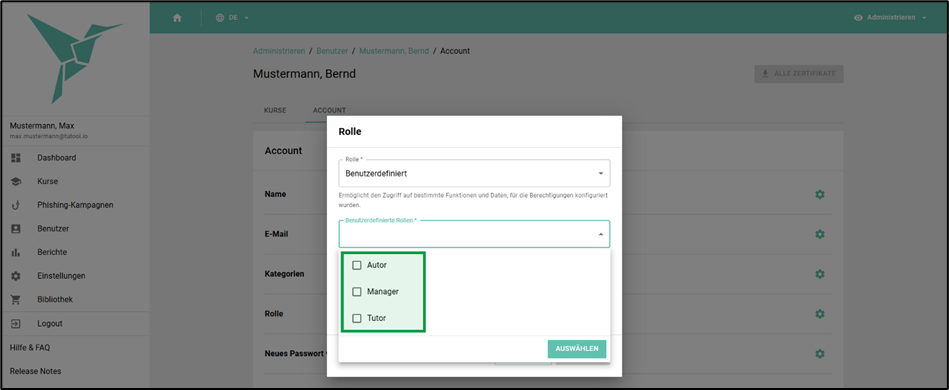Go to Phishing-Kampagnen in sidebar
The width and height of the screenshot is (949, 390).
coord(75,205)
